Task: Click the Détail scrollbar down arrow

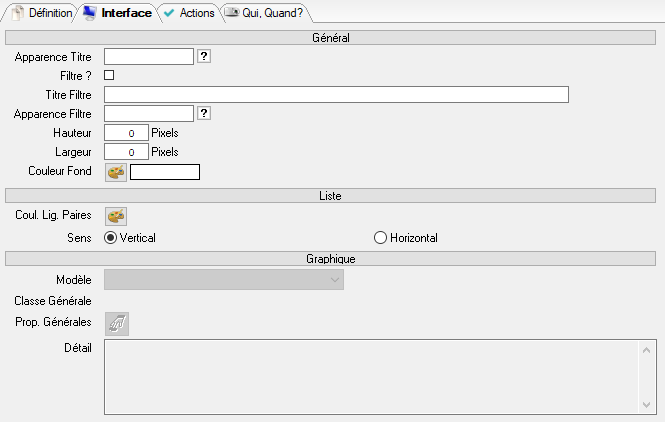Action: [x=647, y=405]
